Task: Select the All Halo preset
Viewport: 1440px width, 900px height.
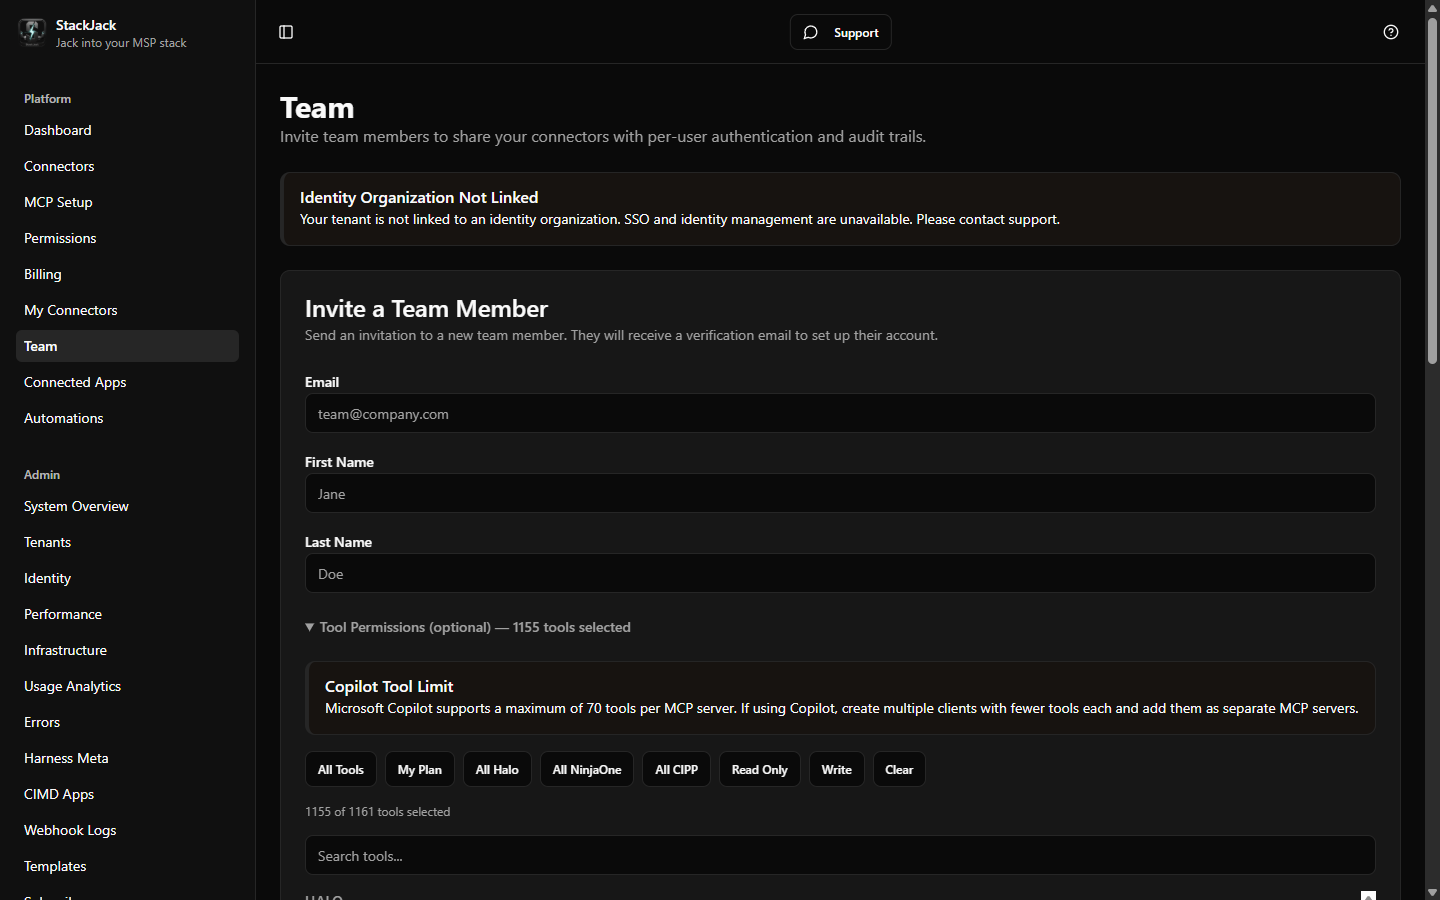Action: [497, 769]
